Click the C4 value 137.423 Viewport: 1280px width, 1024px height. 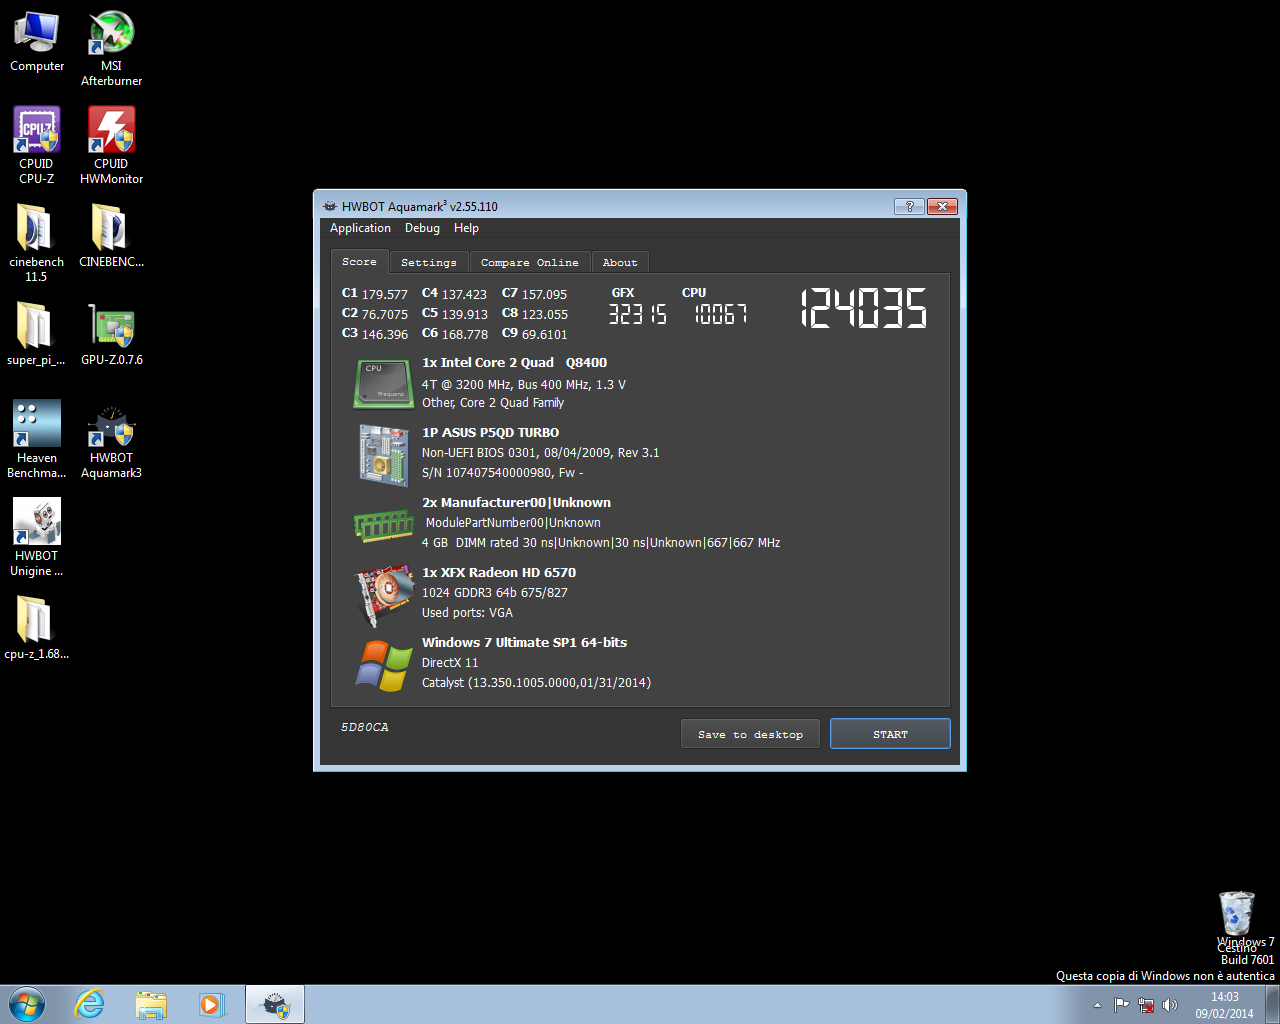(x=465, y=294)
